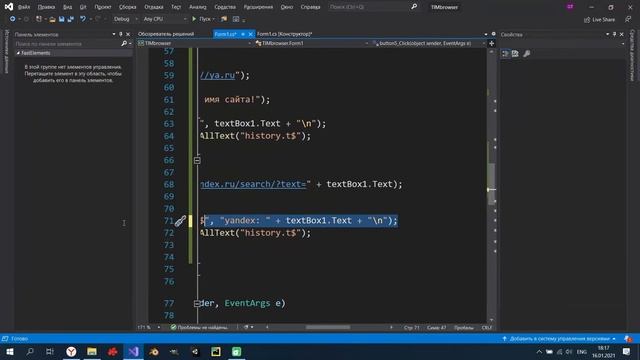Click the search magnifier in the title bar
The width and height of the screenshot is (640, 360).
tap(414, 7)
